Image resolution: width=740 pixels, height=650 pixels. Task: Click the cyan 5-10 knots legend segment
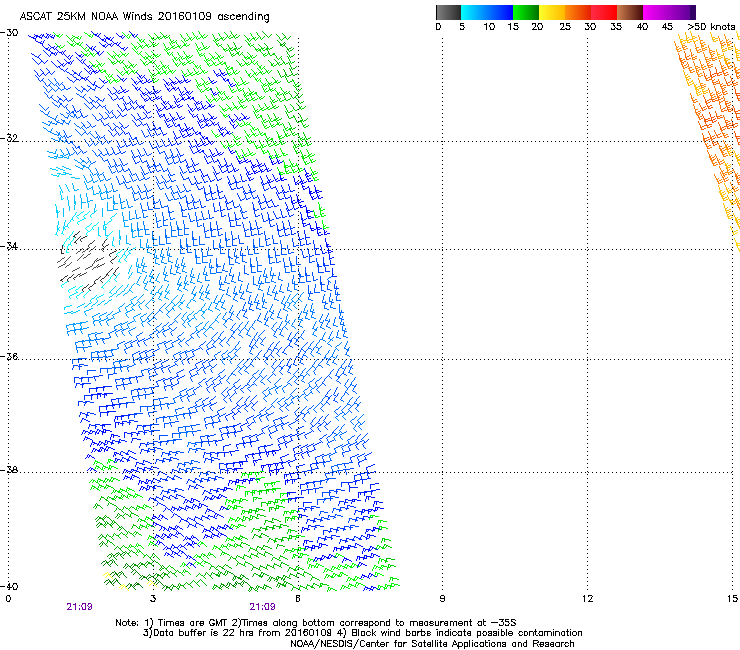[474, 12]
